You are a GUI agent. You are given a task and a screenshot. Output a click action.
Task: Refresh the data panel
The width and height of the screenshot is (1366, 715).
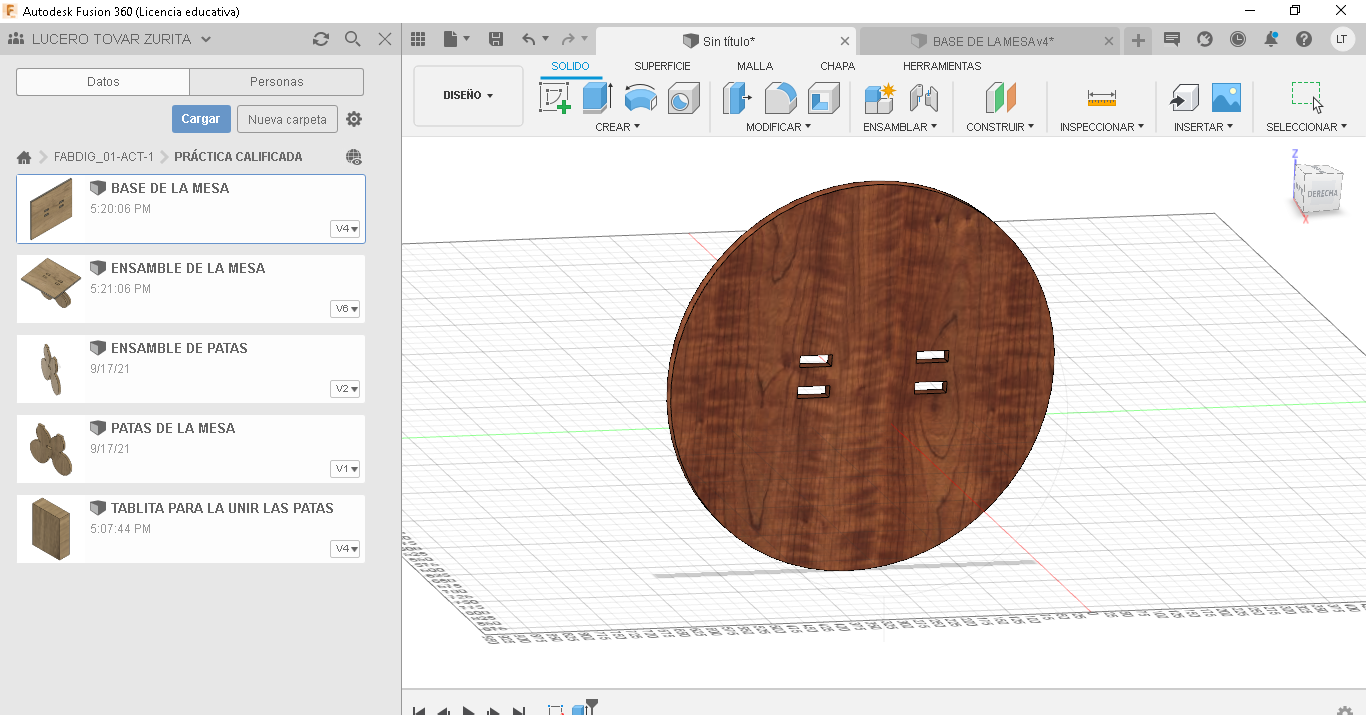pos(320,39)
